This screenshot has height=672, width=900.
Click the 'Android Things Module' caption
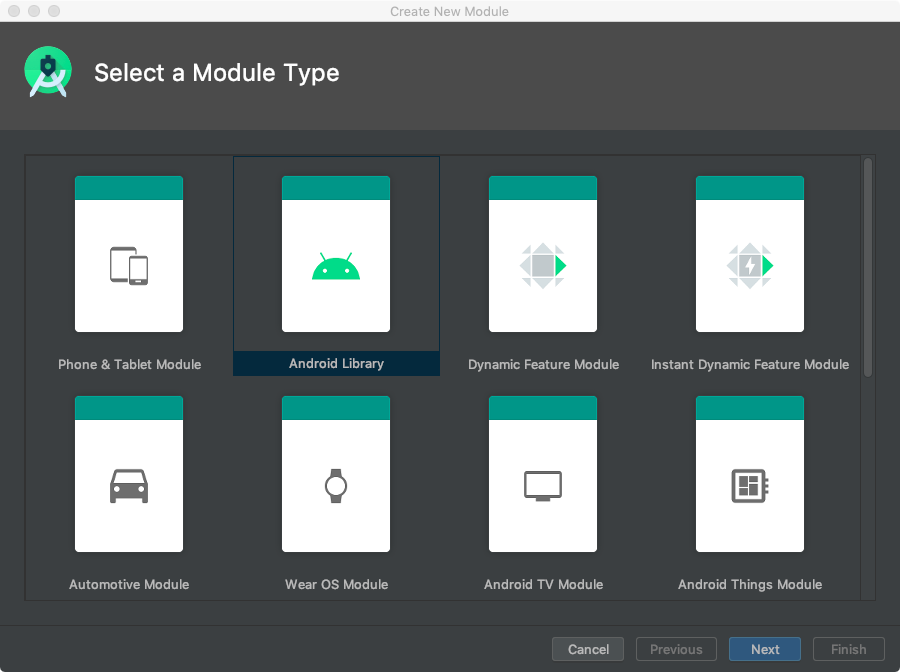(750, 585)
